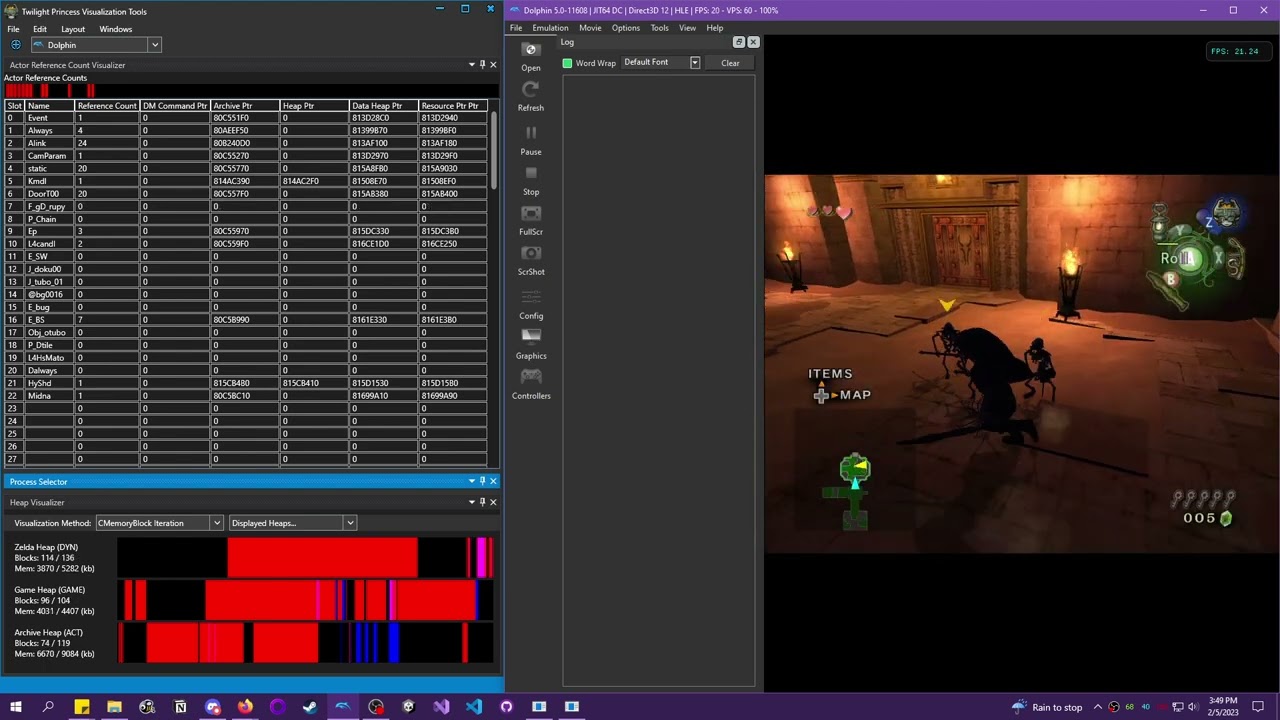Stop emulation with Dolphin Stop icon
1280x720 pixels.
click(x=531, y=173)
